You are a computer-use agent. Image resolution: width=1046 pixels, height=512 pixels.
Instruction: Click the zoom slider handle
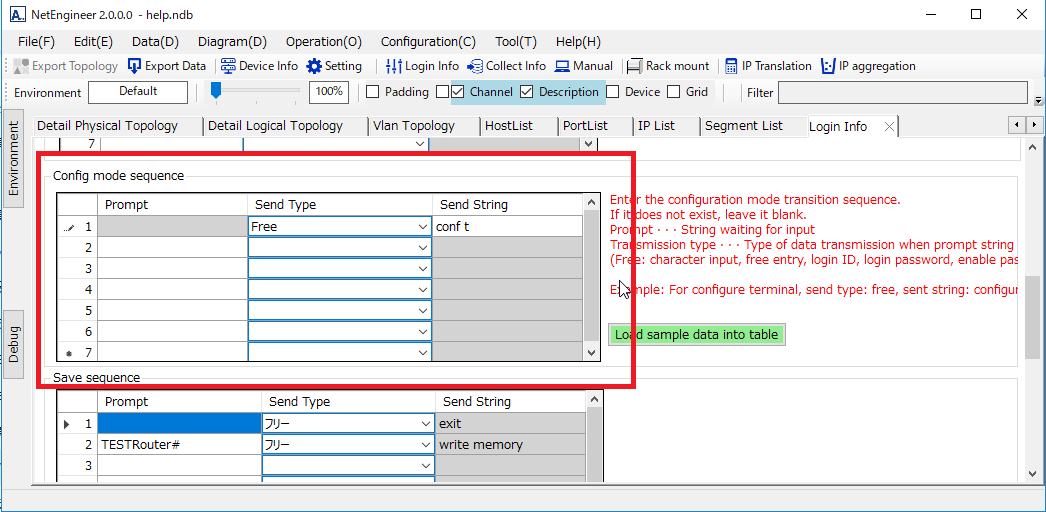[x=215, y=91]
